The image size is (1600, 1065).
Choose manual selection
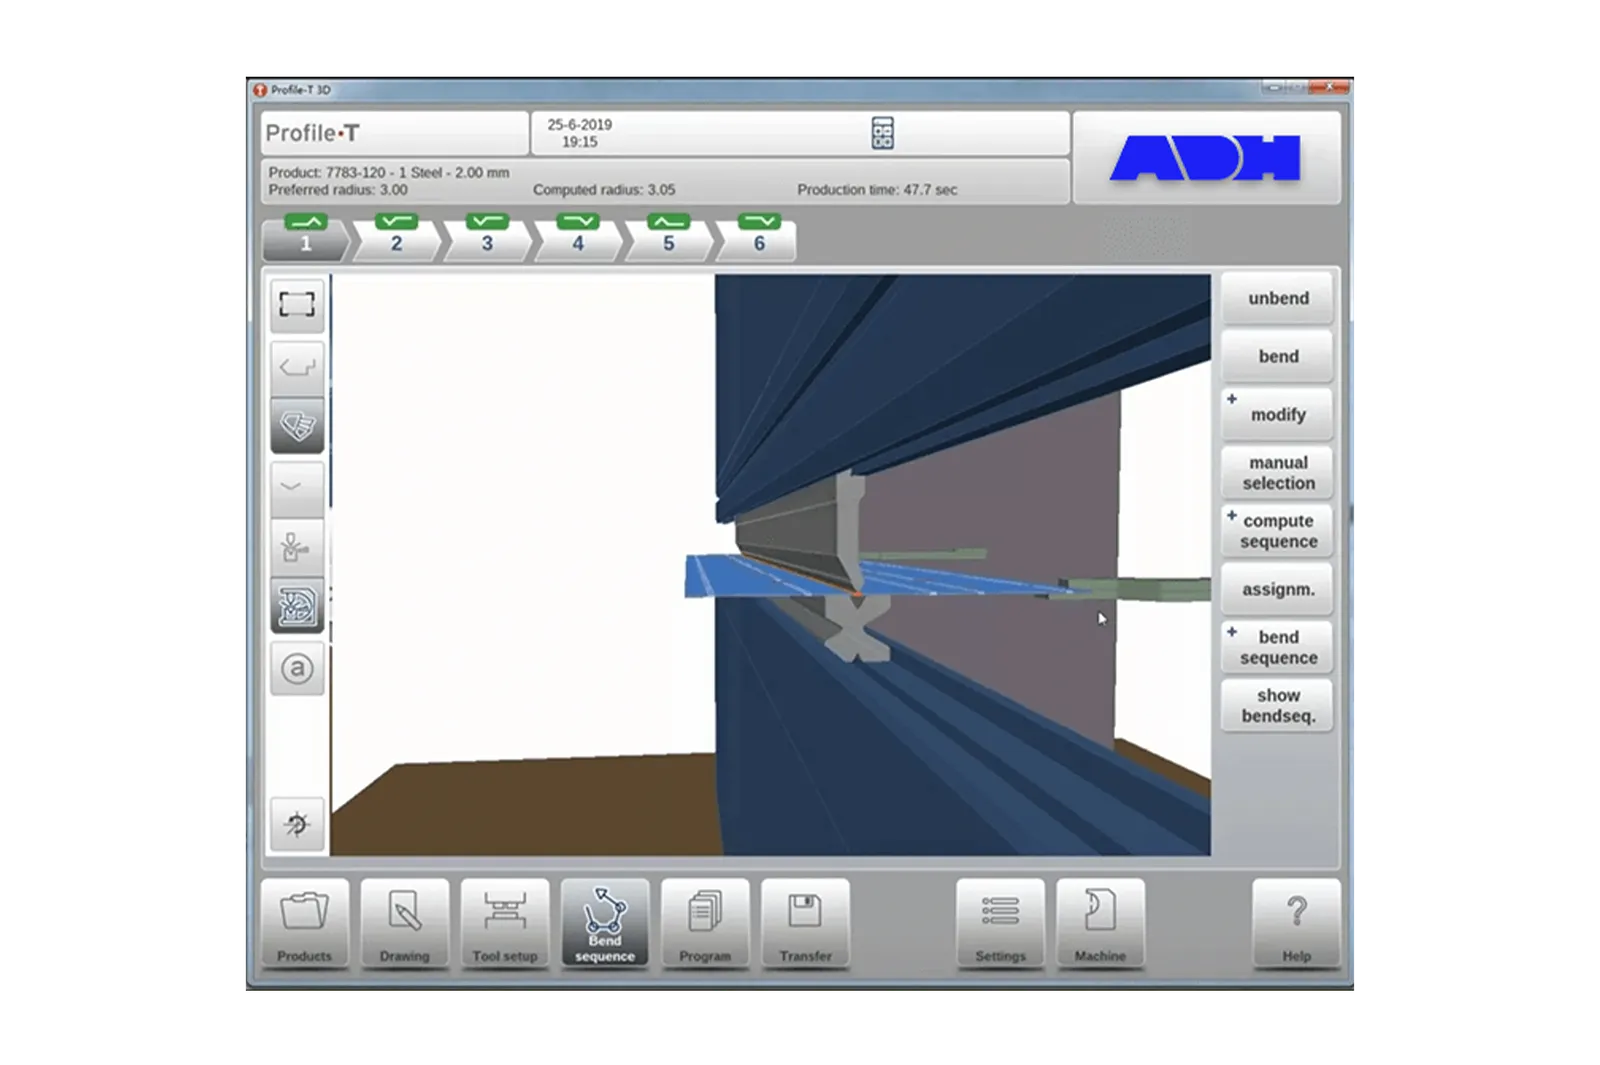pos(1277,473)
